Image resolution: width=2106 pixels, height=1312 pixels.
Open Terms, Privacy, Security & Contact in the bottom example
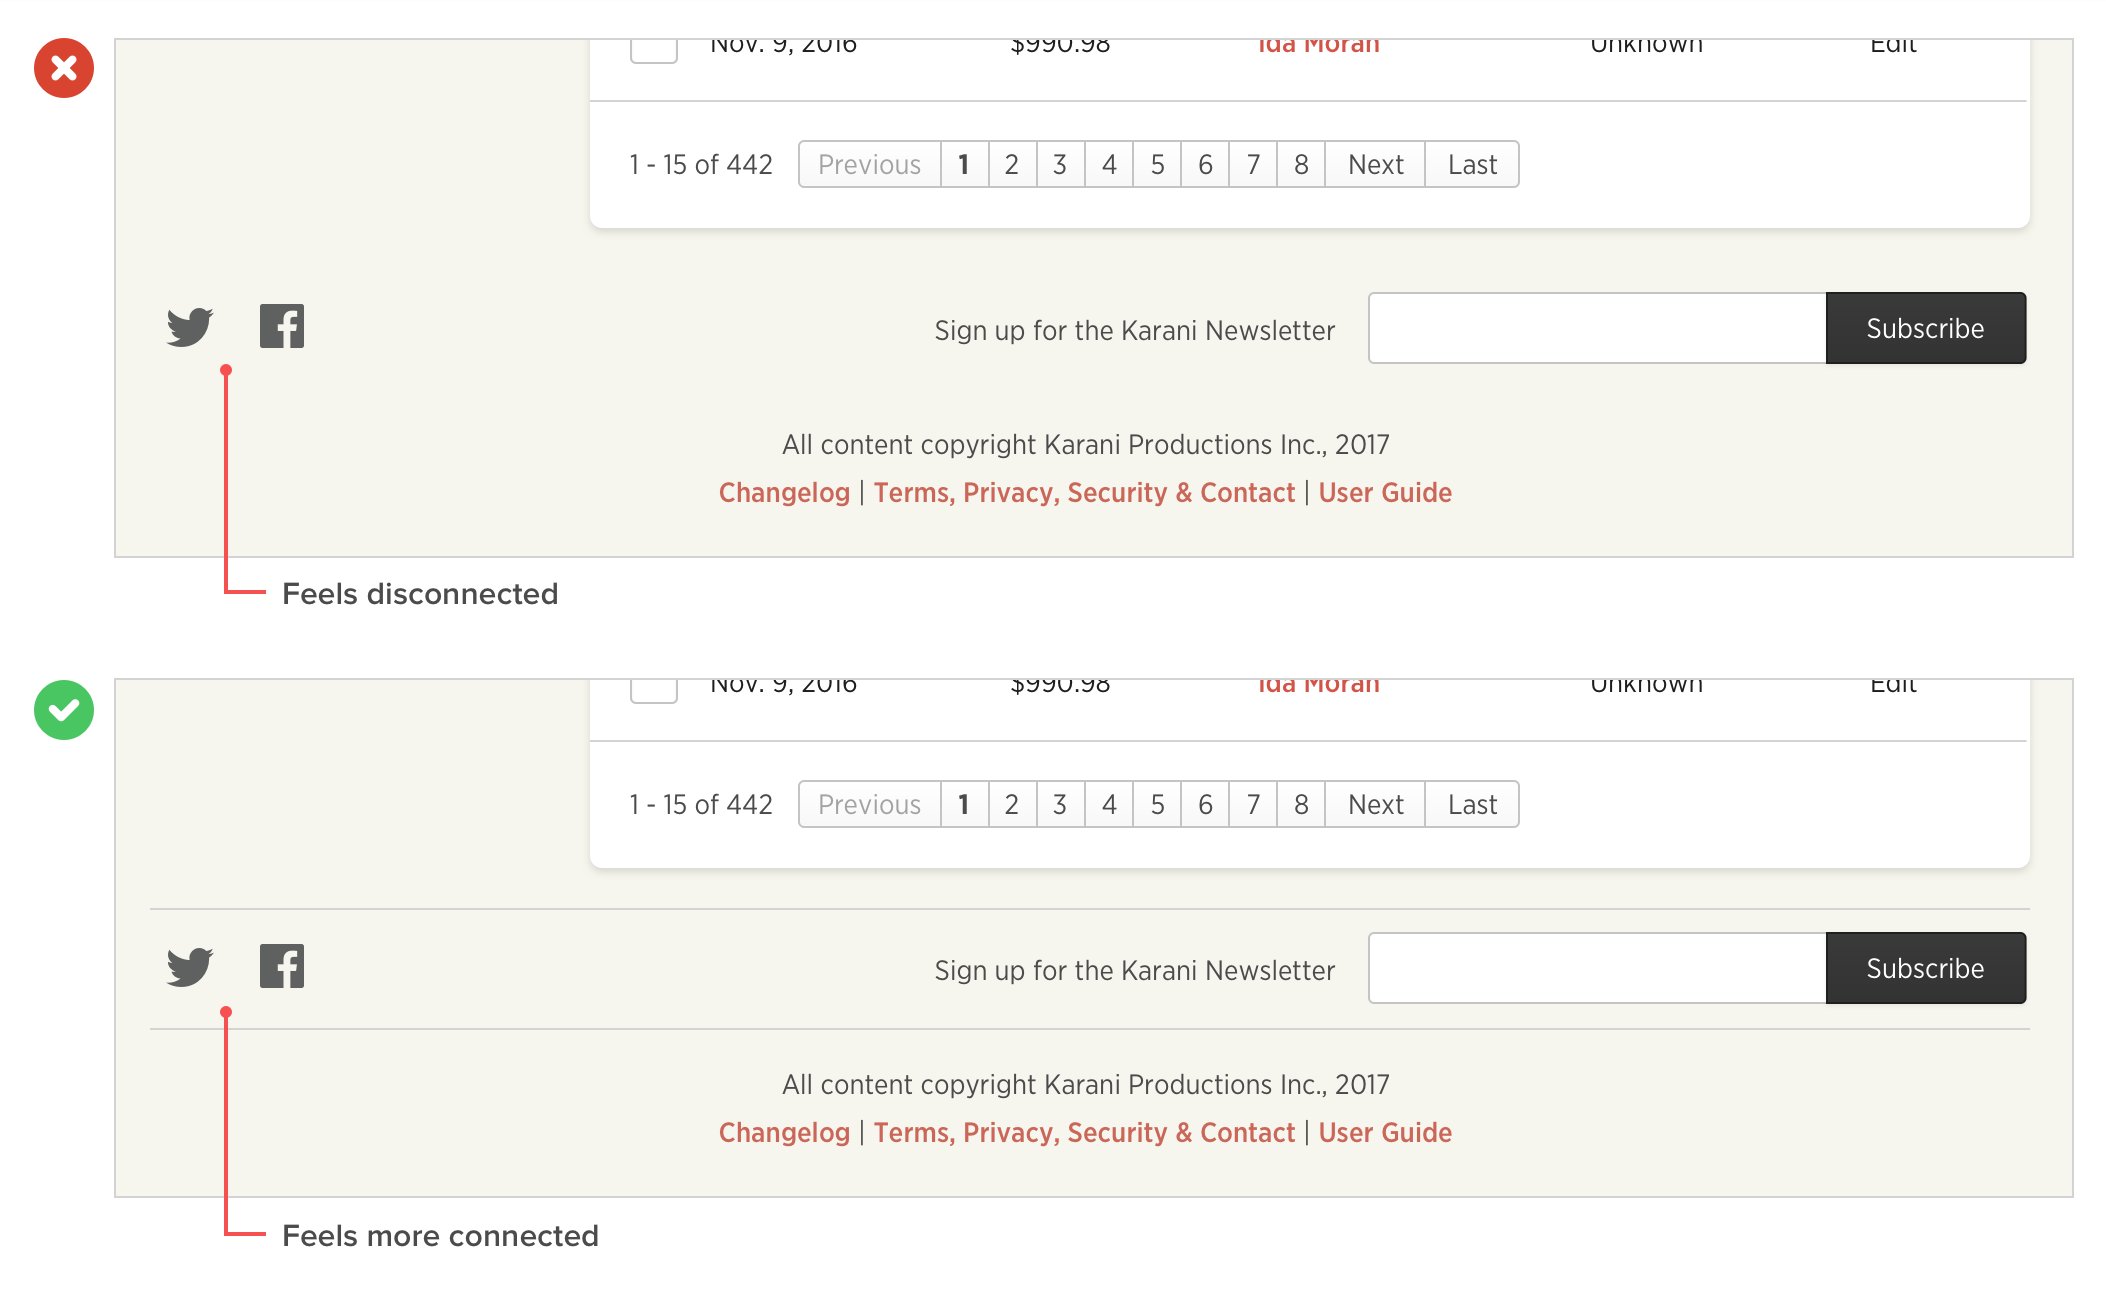click(1084, 1133)
